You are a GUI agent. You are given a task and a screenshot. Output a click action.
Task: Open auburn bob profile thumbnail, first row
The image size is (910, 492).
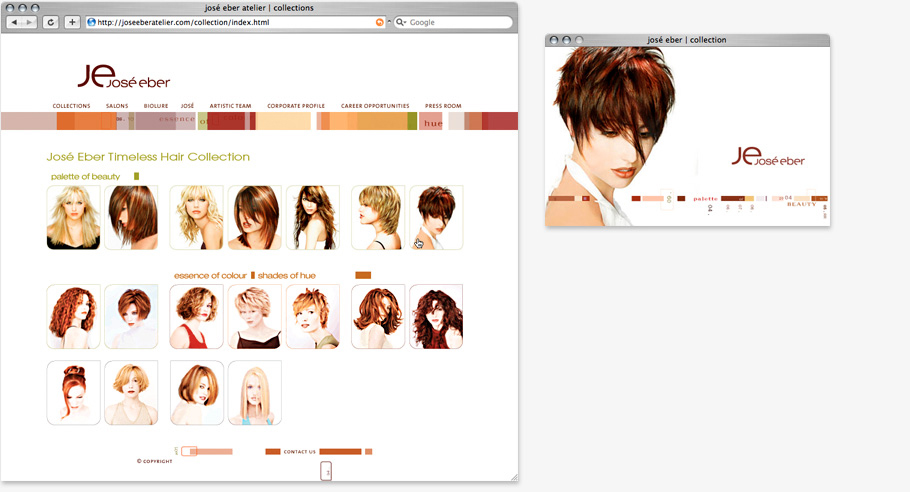point(131,218)
